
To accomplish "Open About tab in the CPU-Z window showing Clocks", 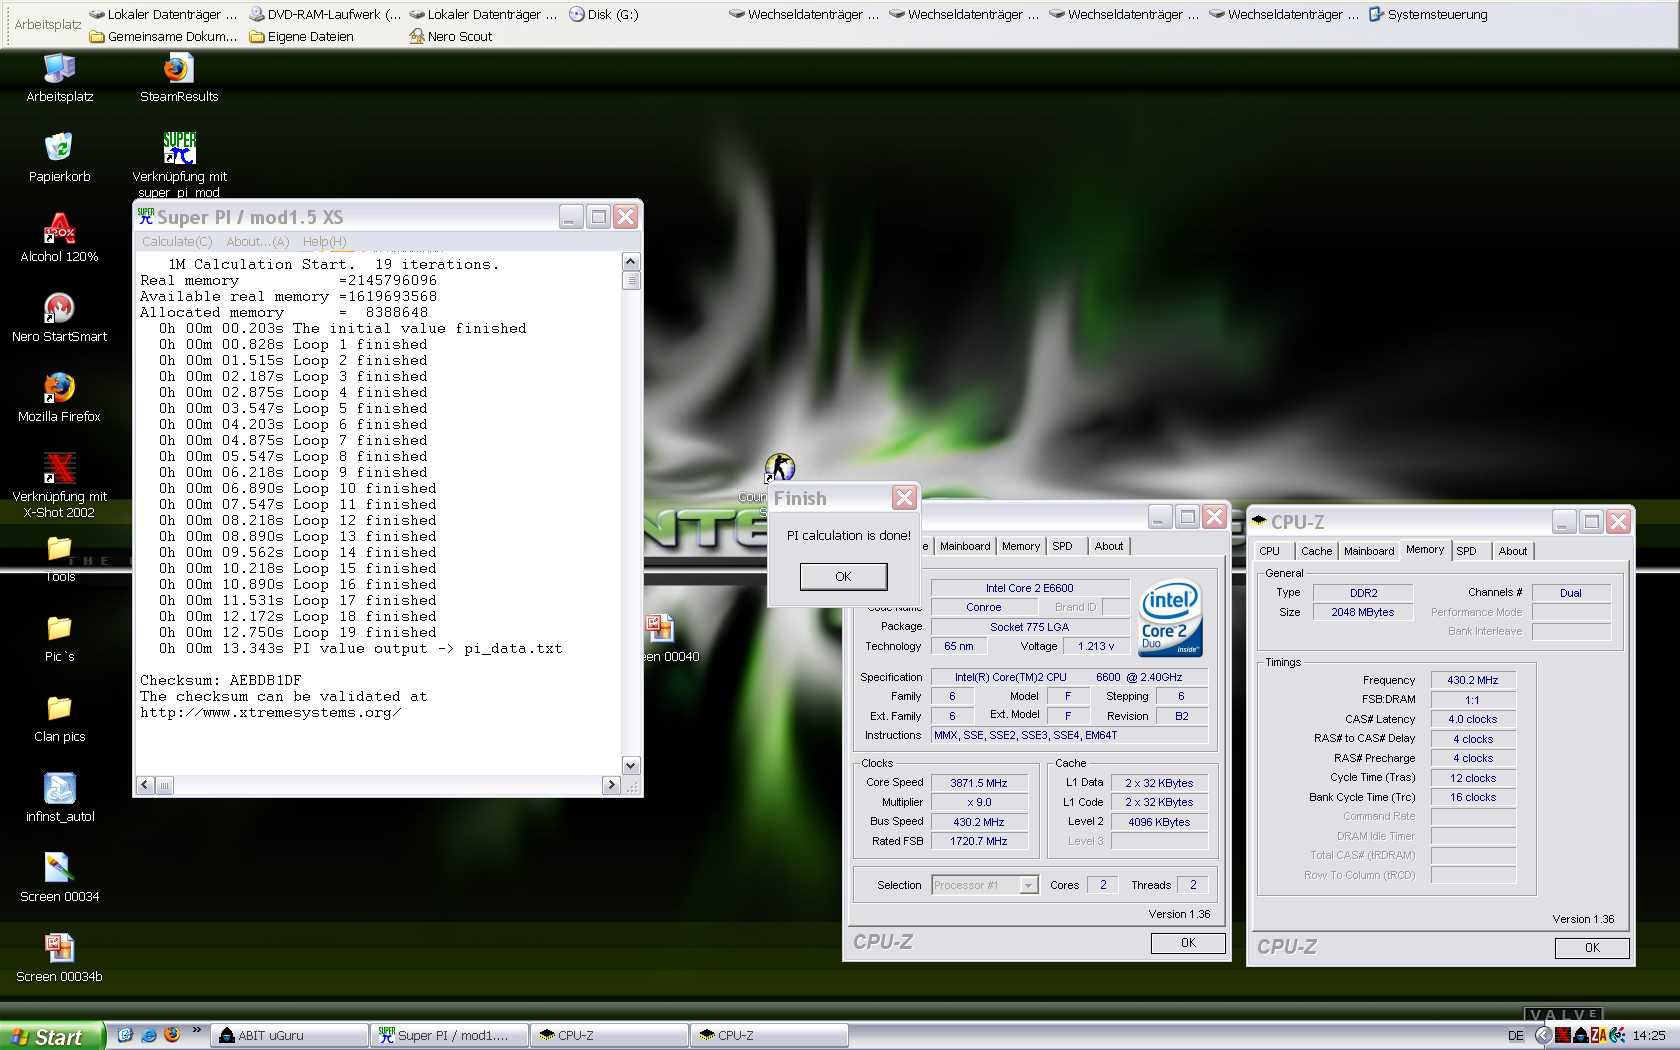I will 1108,546.
